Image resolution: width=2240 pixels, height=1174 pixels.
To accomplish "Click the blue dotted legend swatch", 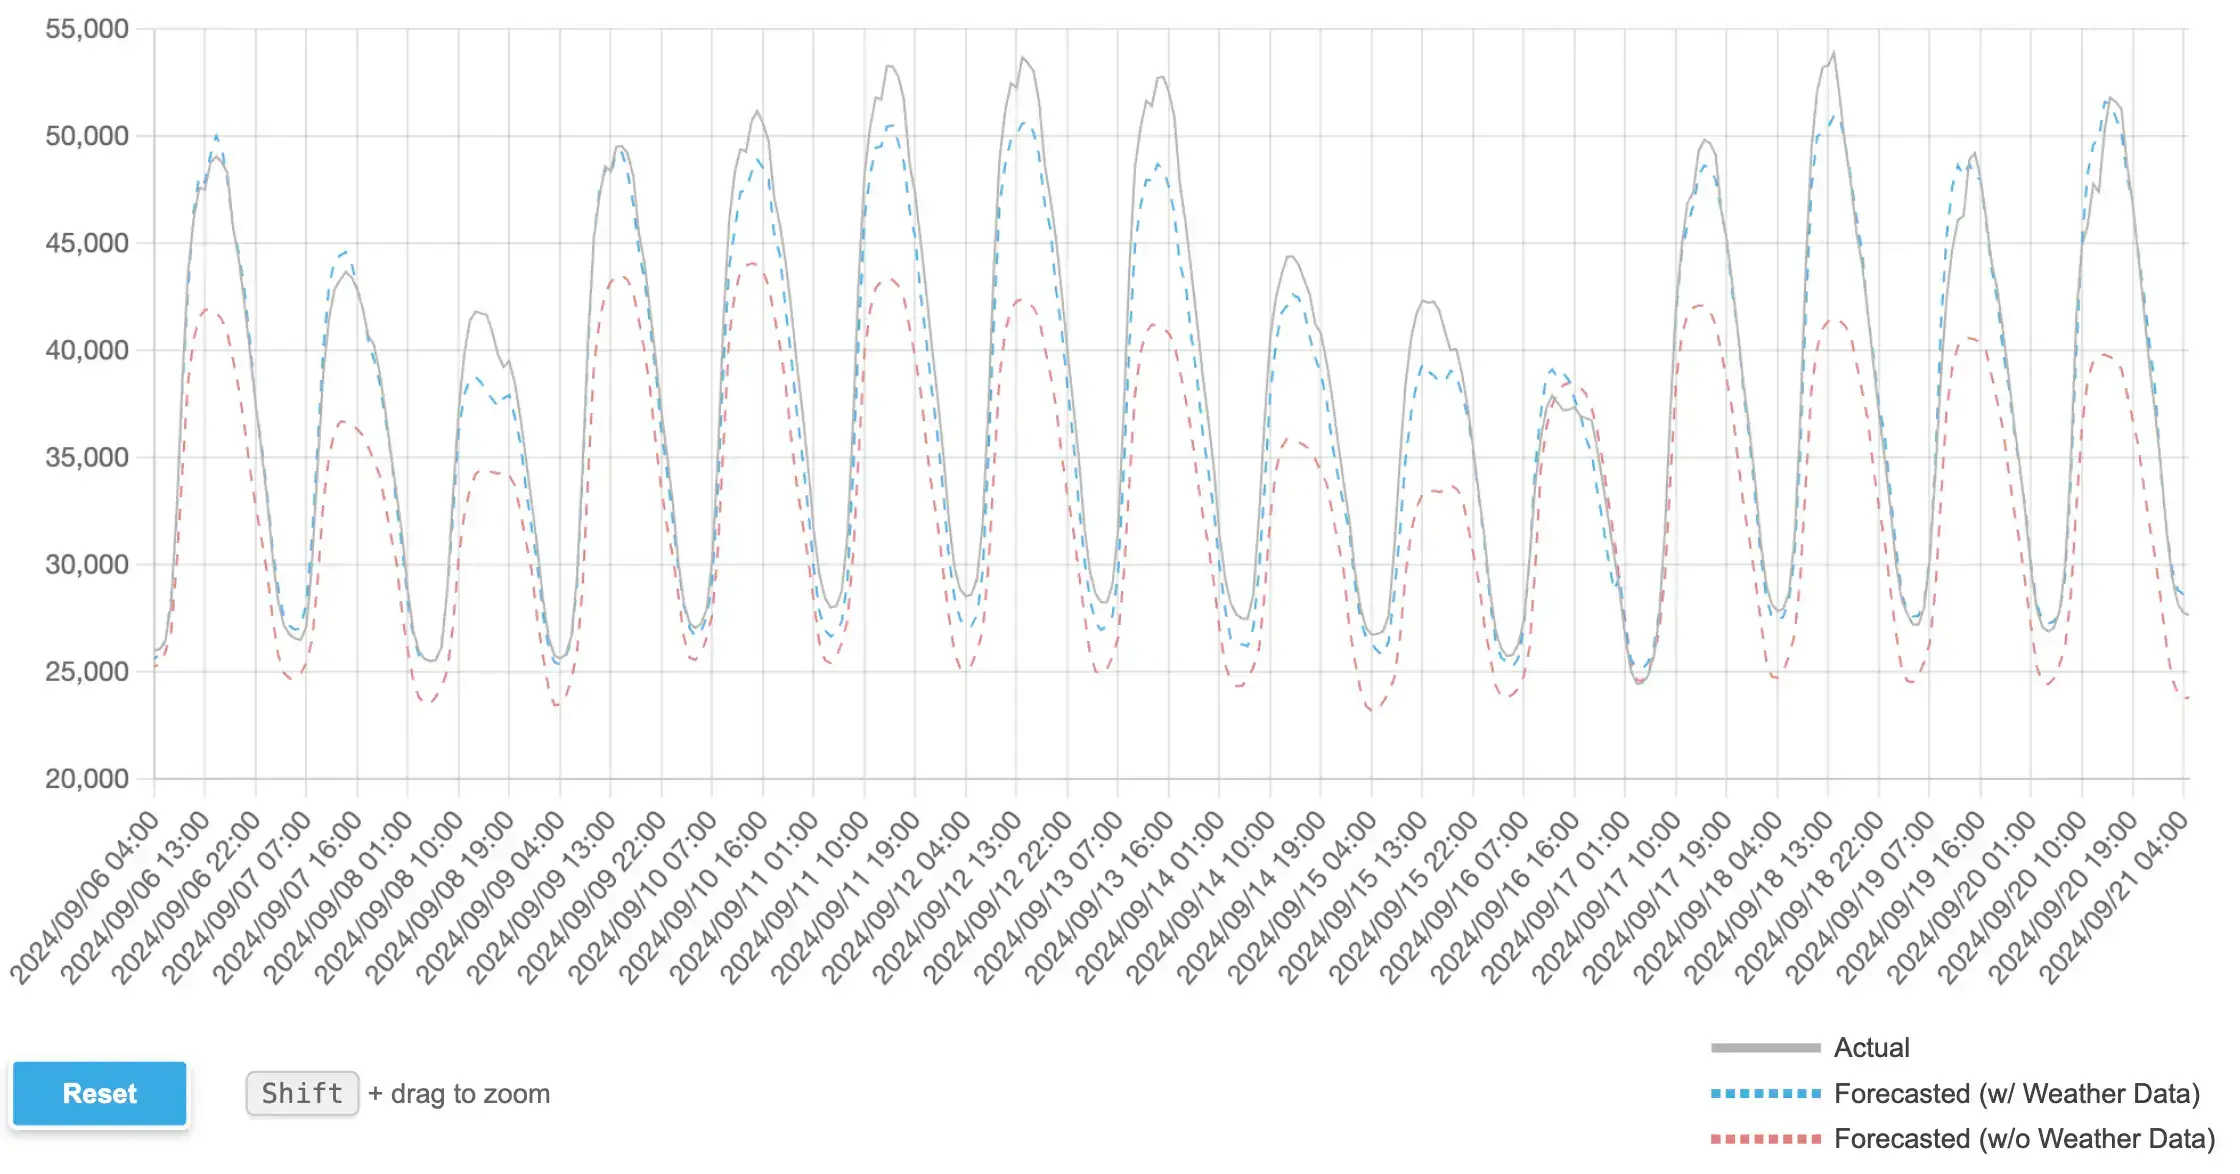I will (x=1765, y=1093).
